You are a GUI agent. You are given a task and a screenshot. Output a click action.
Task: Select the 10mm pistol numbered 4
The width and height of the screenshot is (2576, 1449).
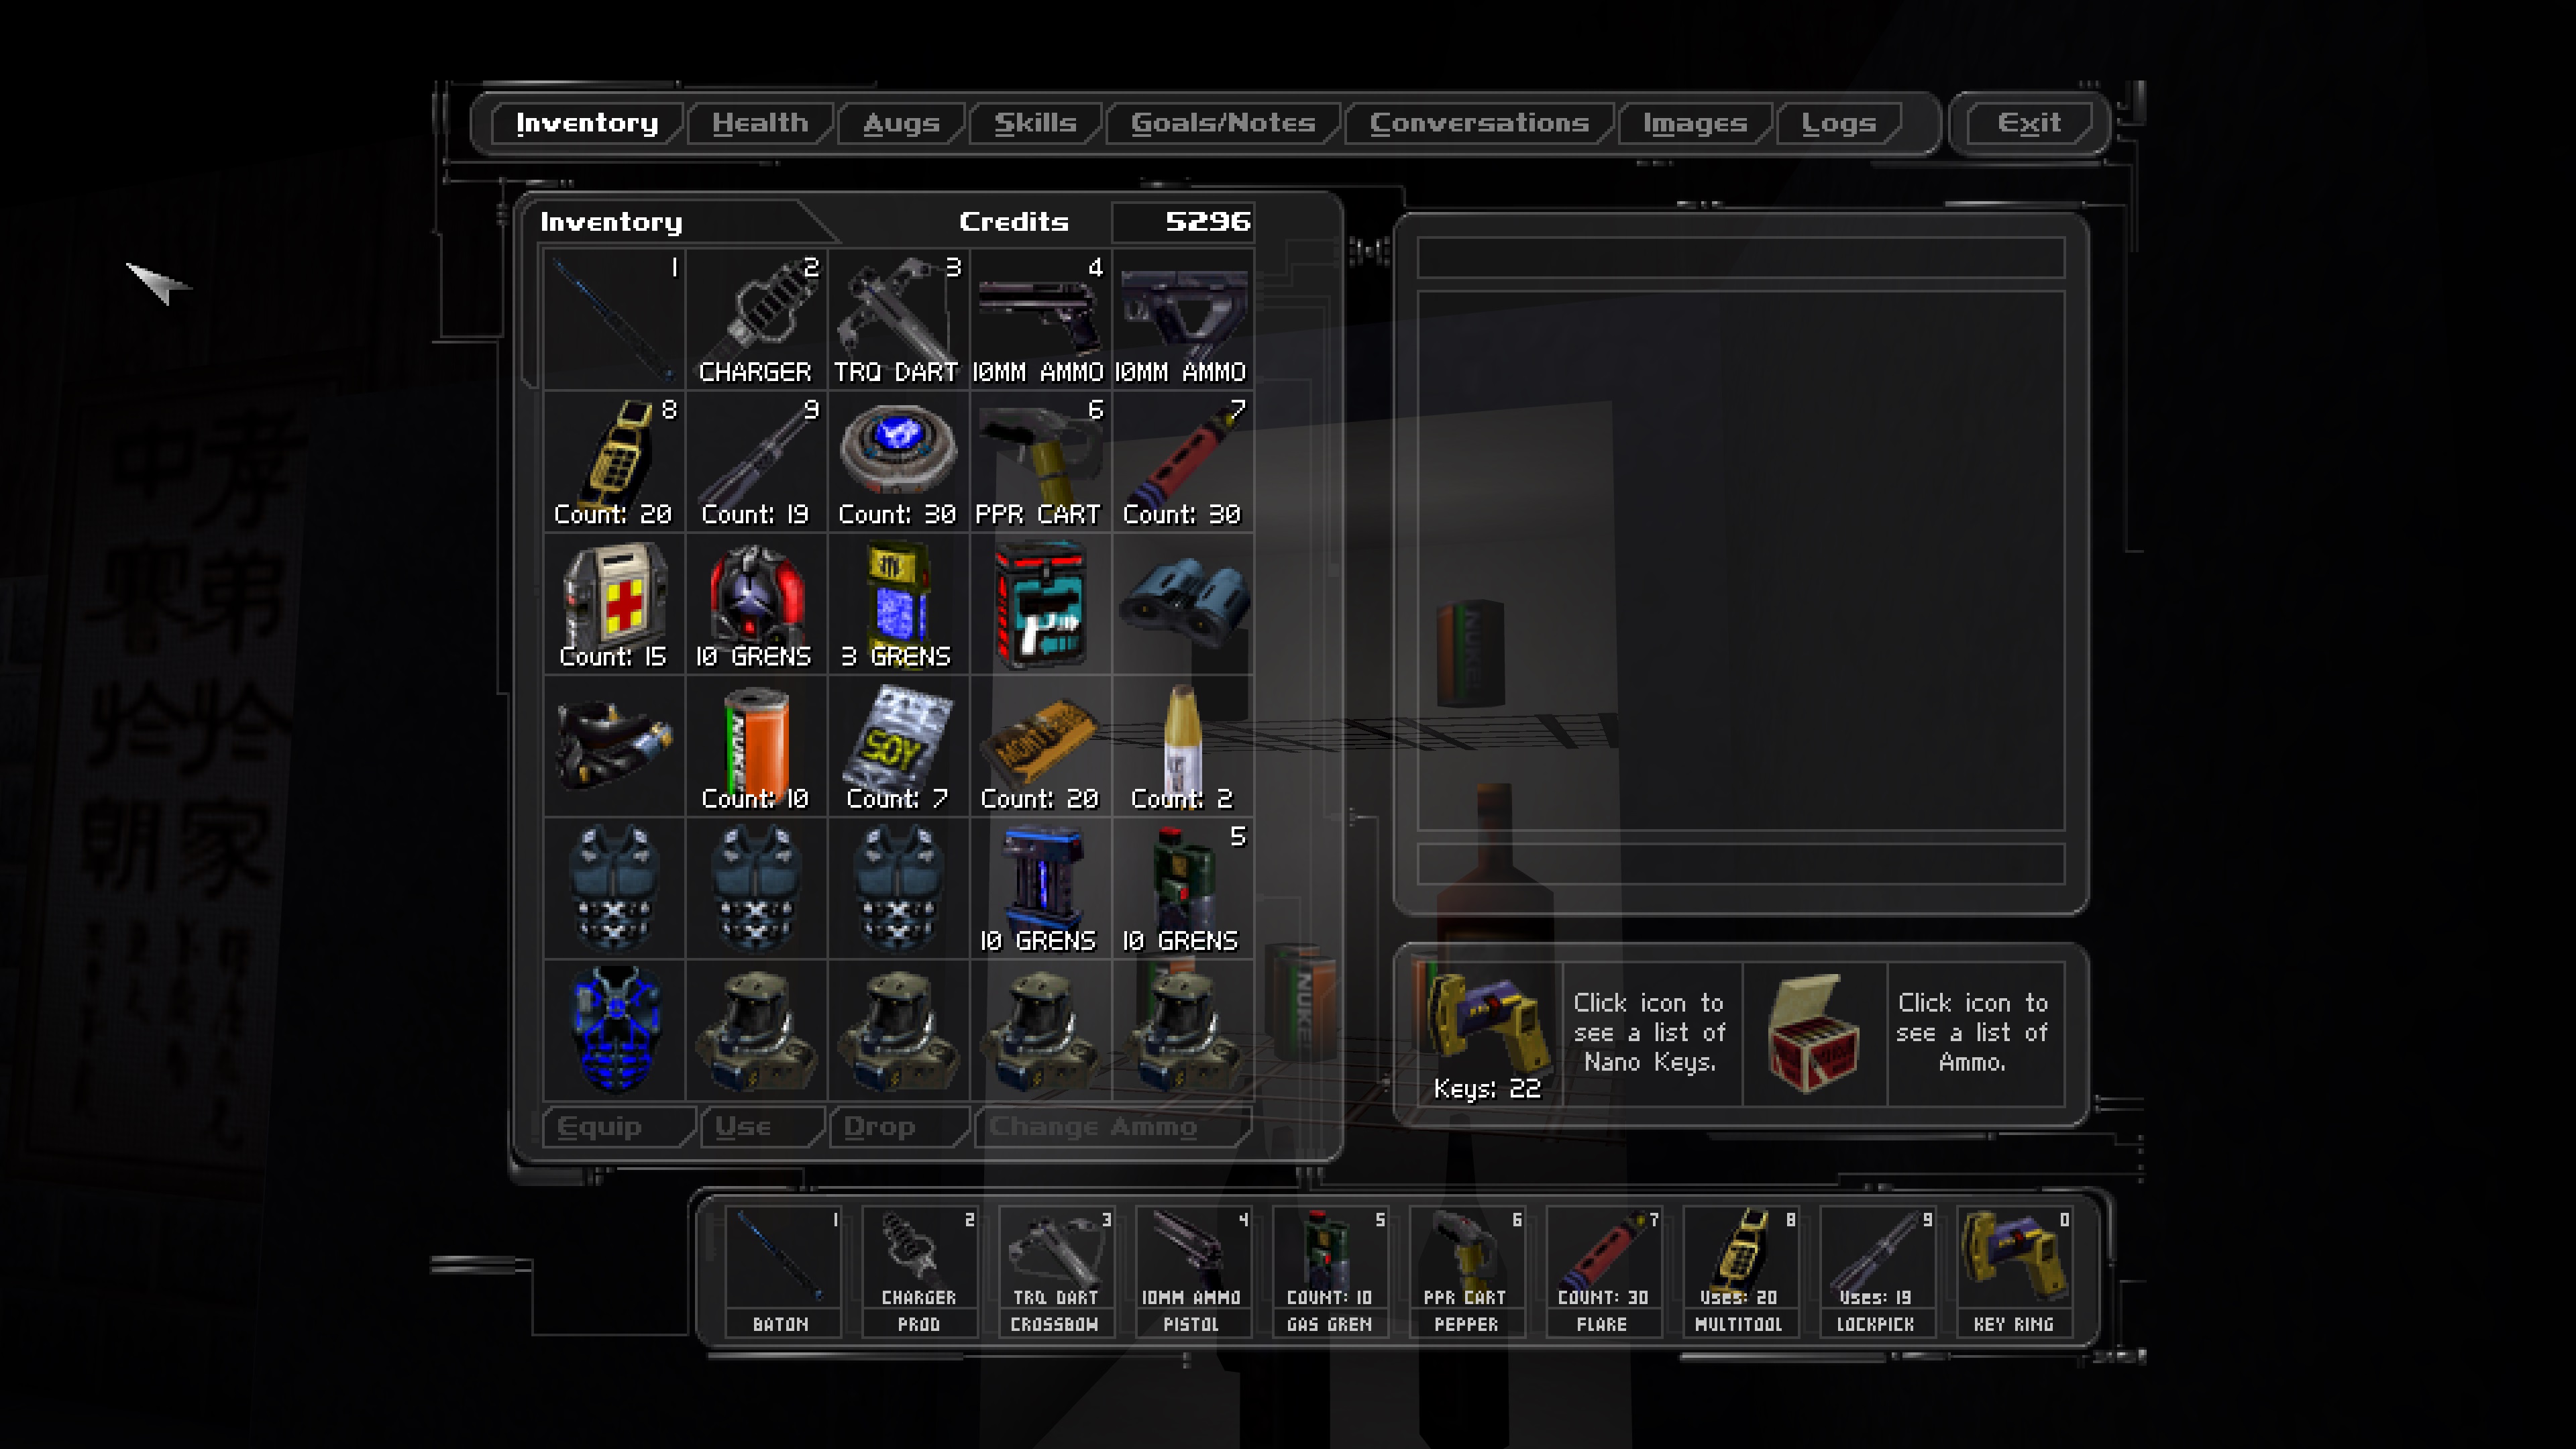pos(1040,319)
